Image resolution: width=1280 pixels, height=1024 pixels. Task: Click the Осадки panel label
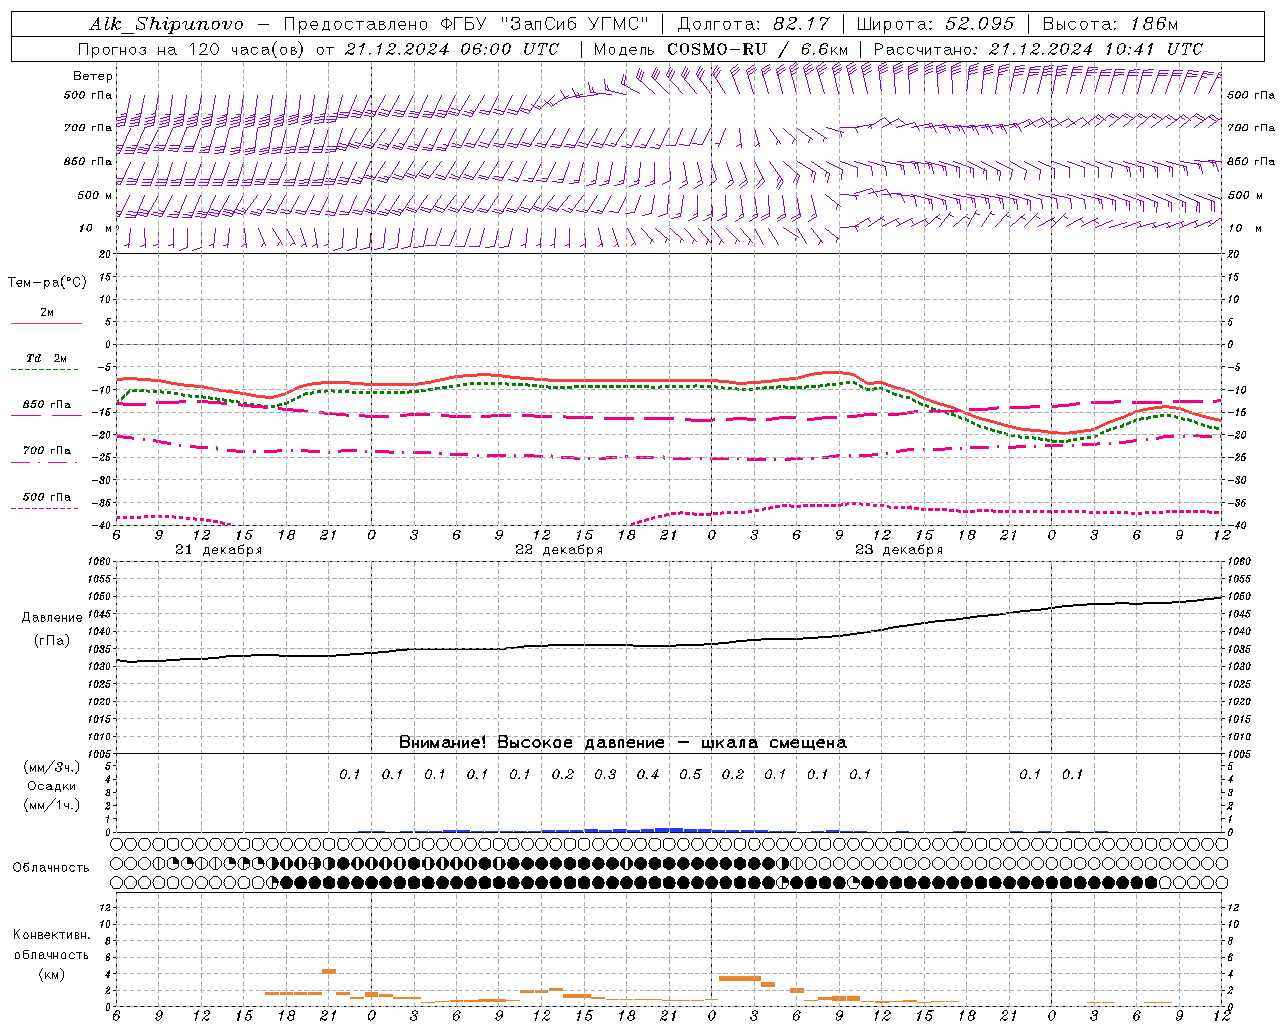(x=52, y=786)
